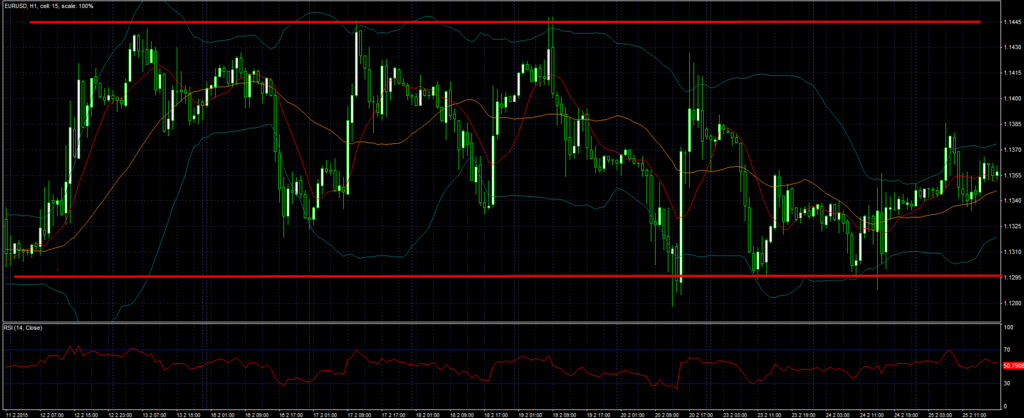Viewport: 1024px width, 418px height.
Task: Click the RSI (14, Close) indicator label
Action: pos(23,327)
